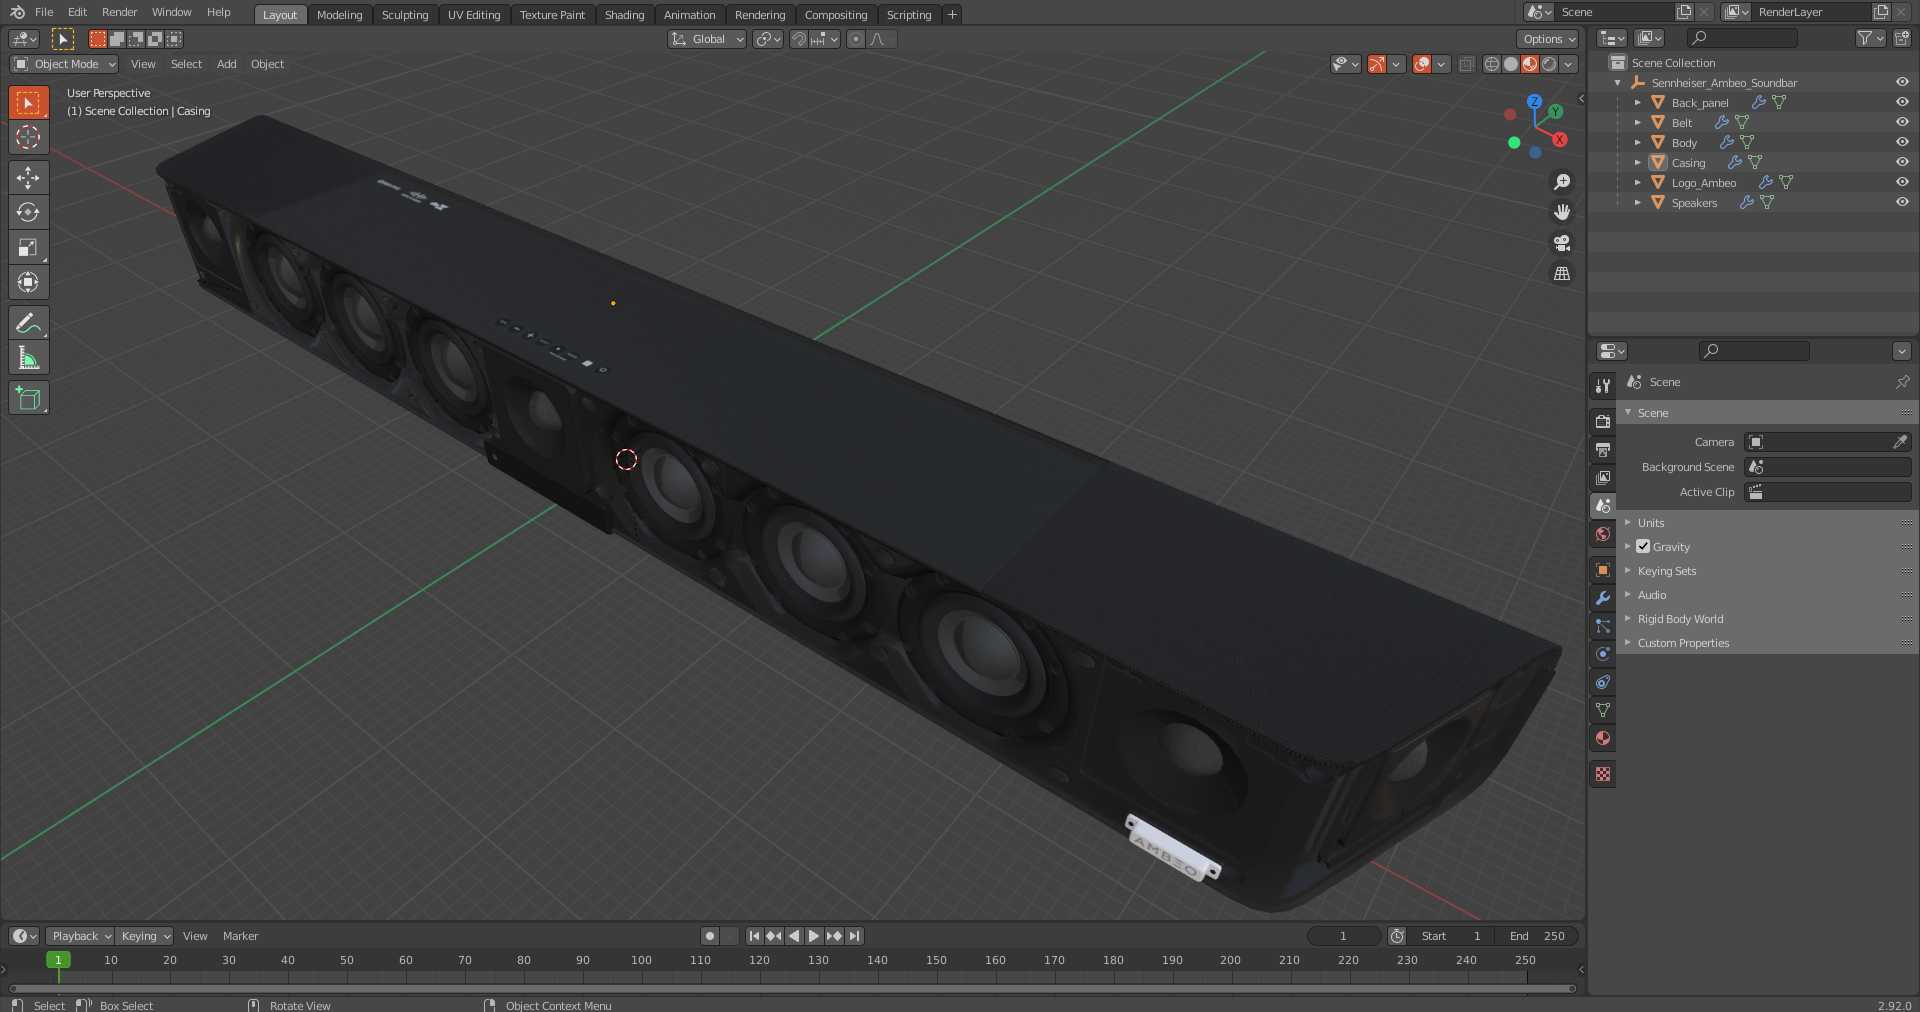This screenshot has height=1012, width=1920.
Task: Click the current frame marker 1
Action: pos(58,959)
